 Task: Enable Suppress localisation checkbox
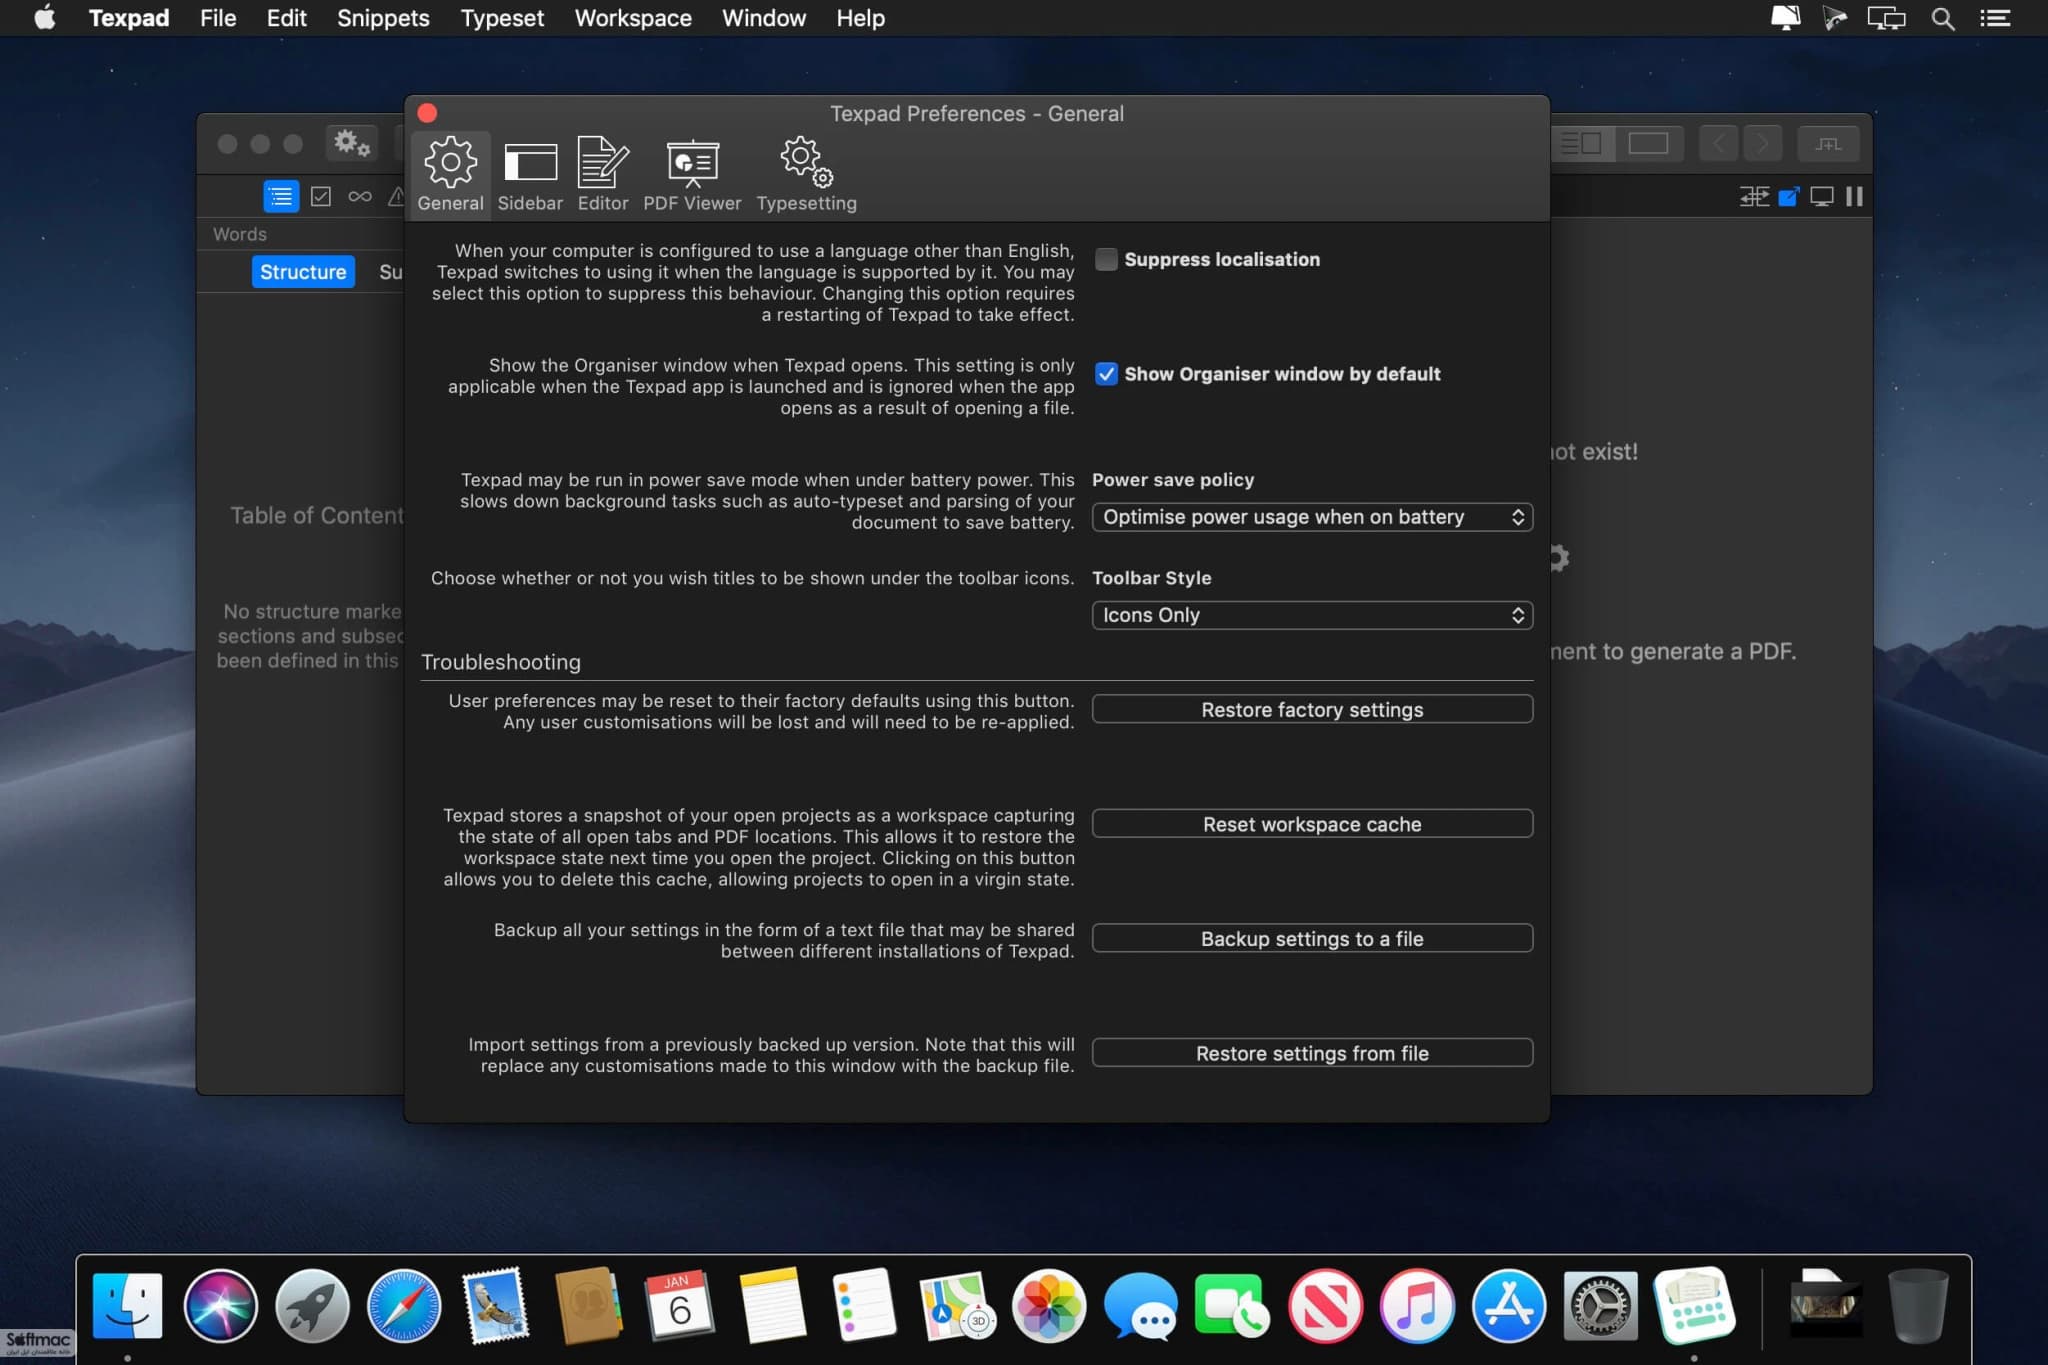(1106, 259)
